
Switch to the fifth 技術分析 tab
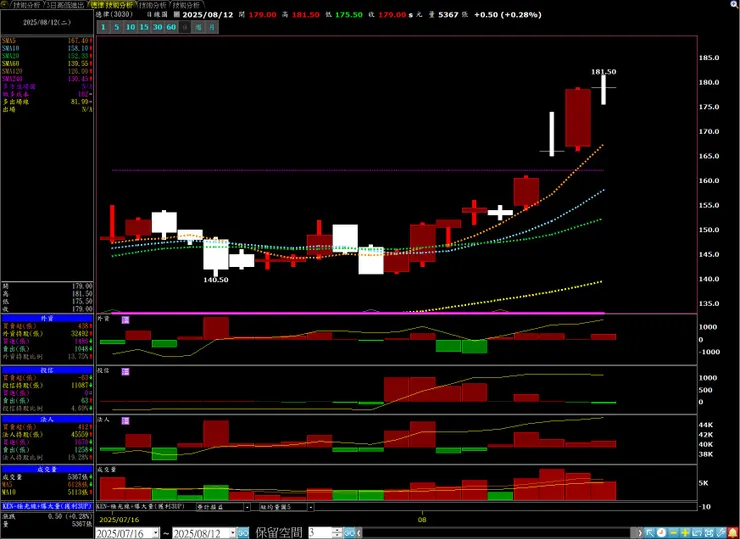click(186, 5)
